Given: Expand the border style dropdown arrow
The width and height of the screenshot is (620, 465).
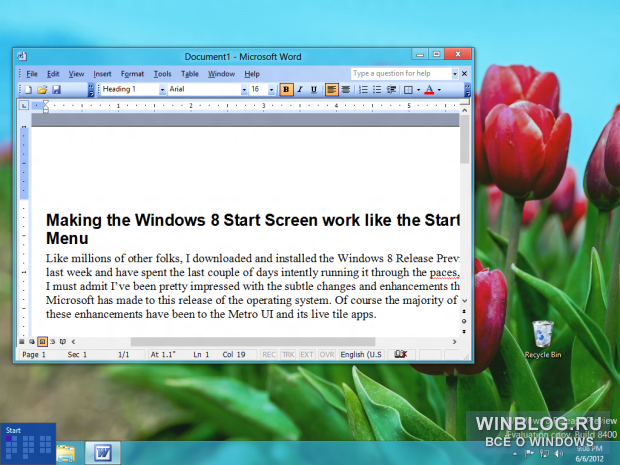Looking at the screenshot, I should (x=418, y=90).
